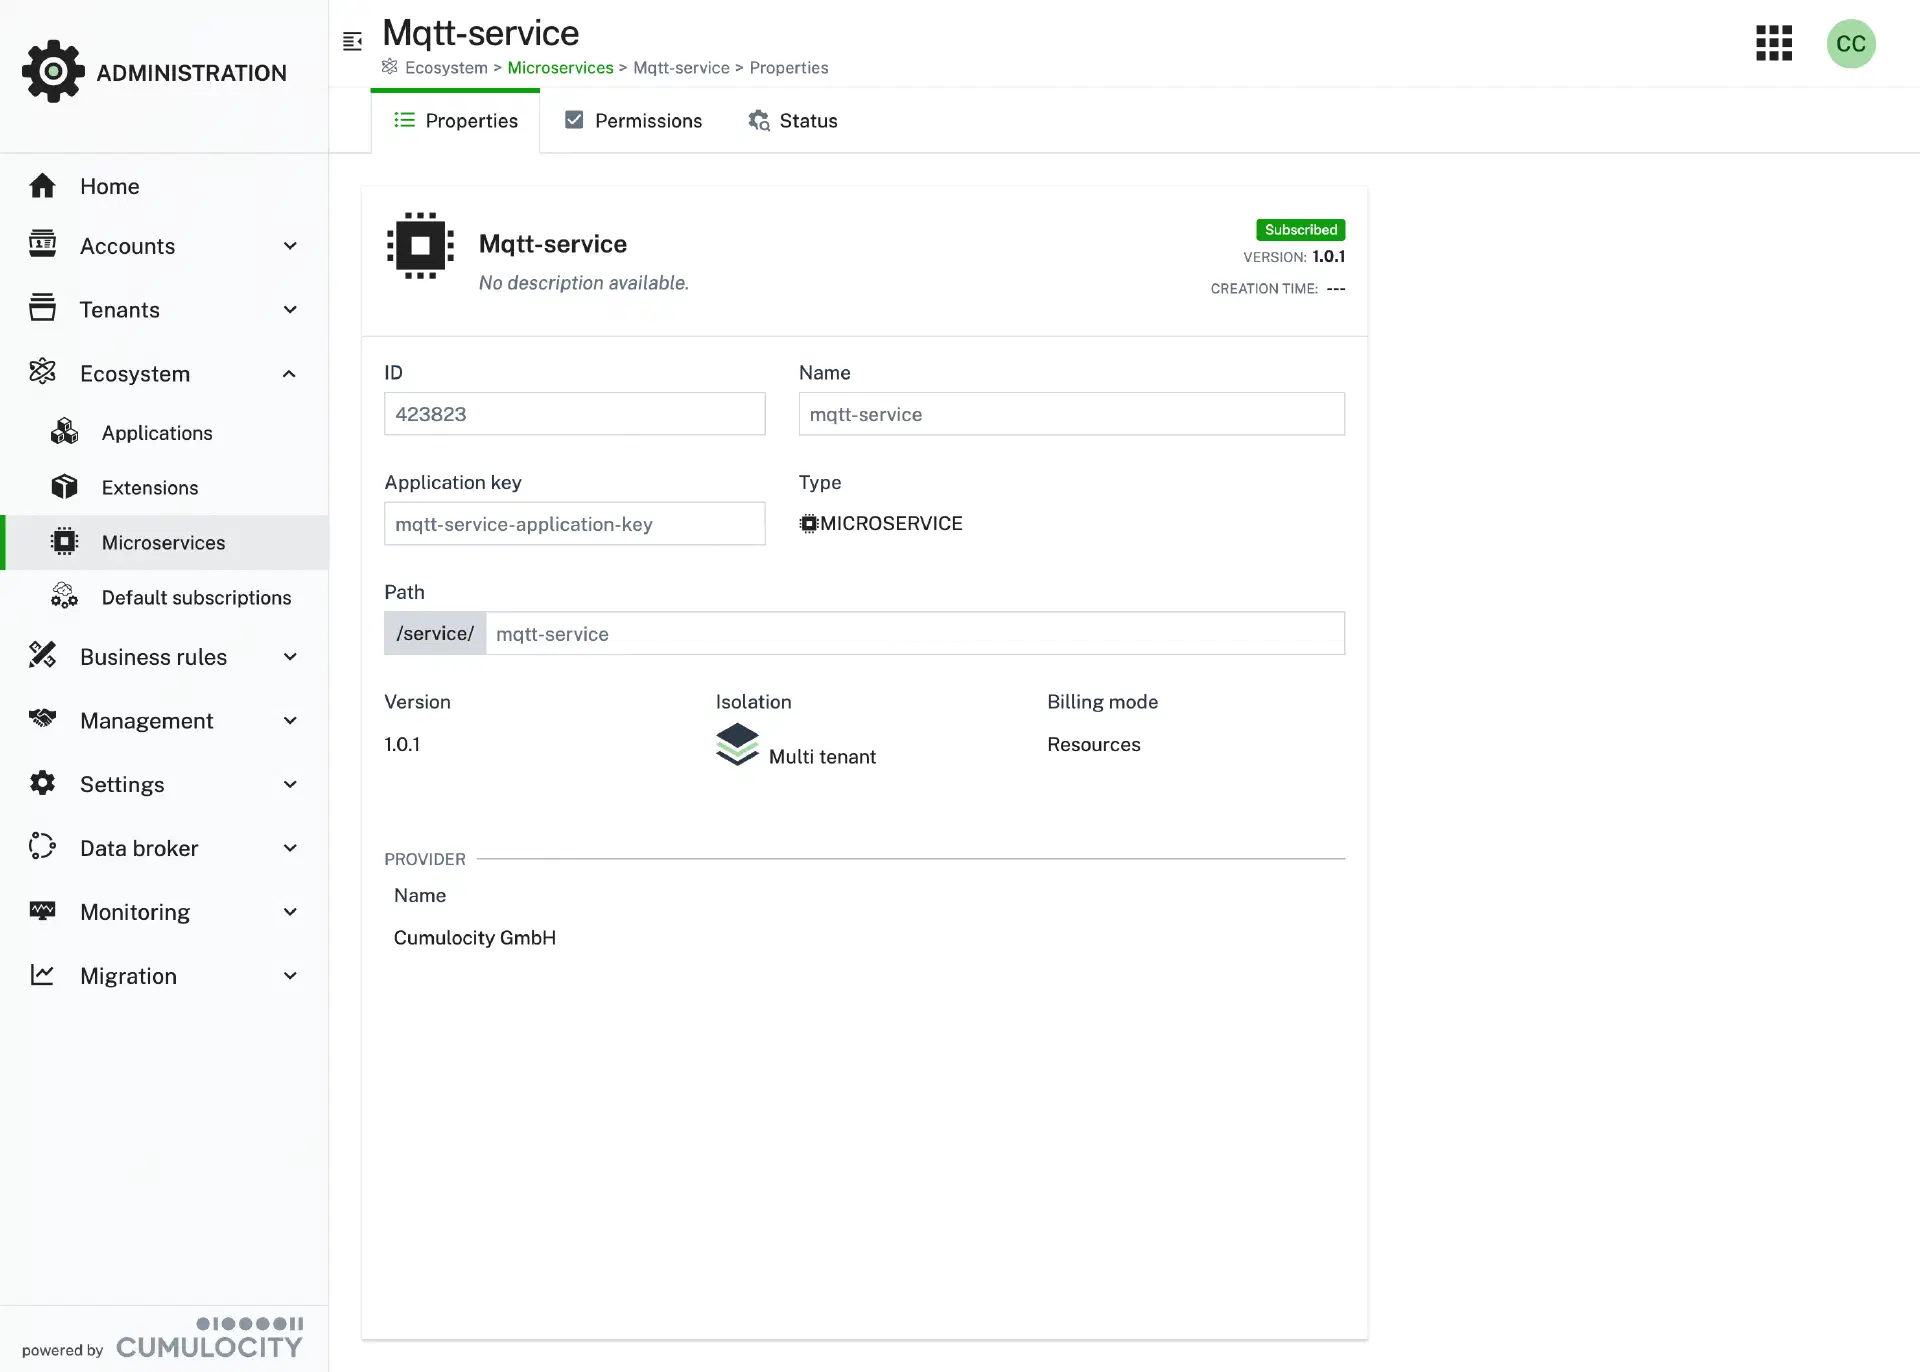Click the Microservices chip icon in sidebar
This screenshot has height=1372, width=1920.
click(64, 541)
